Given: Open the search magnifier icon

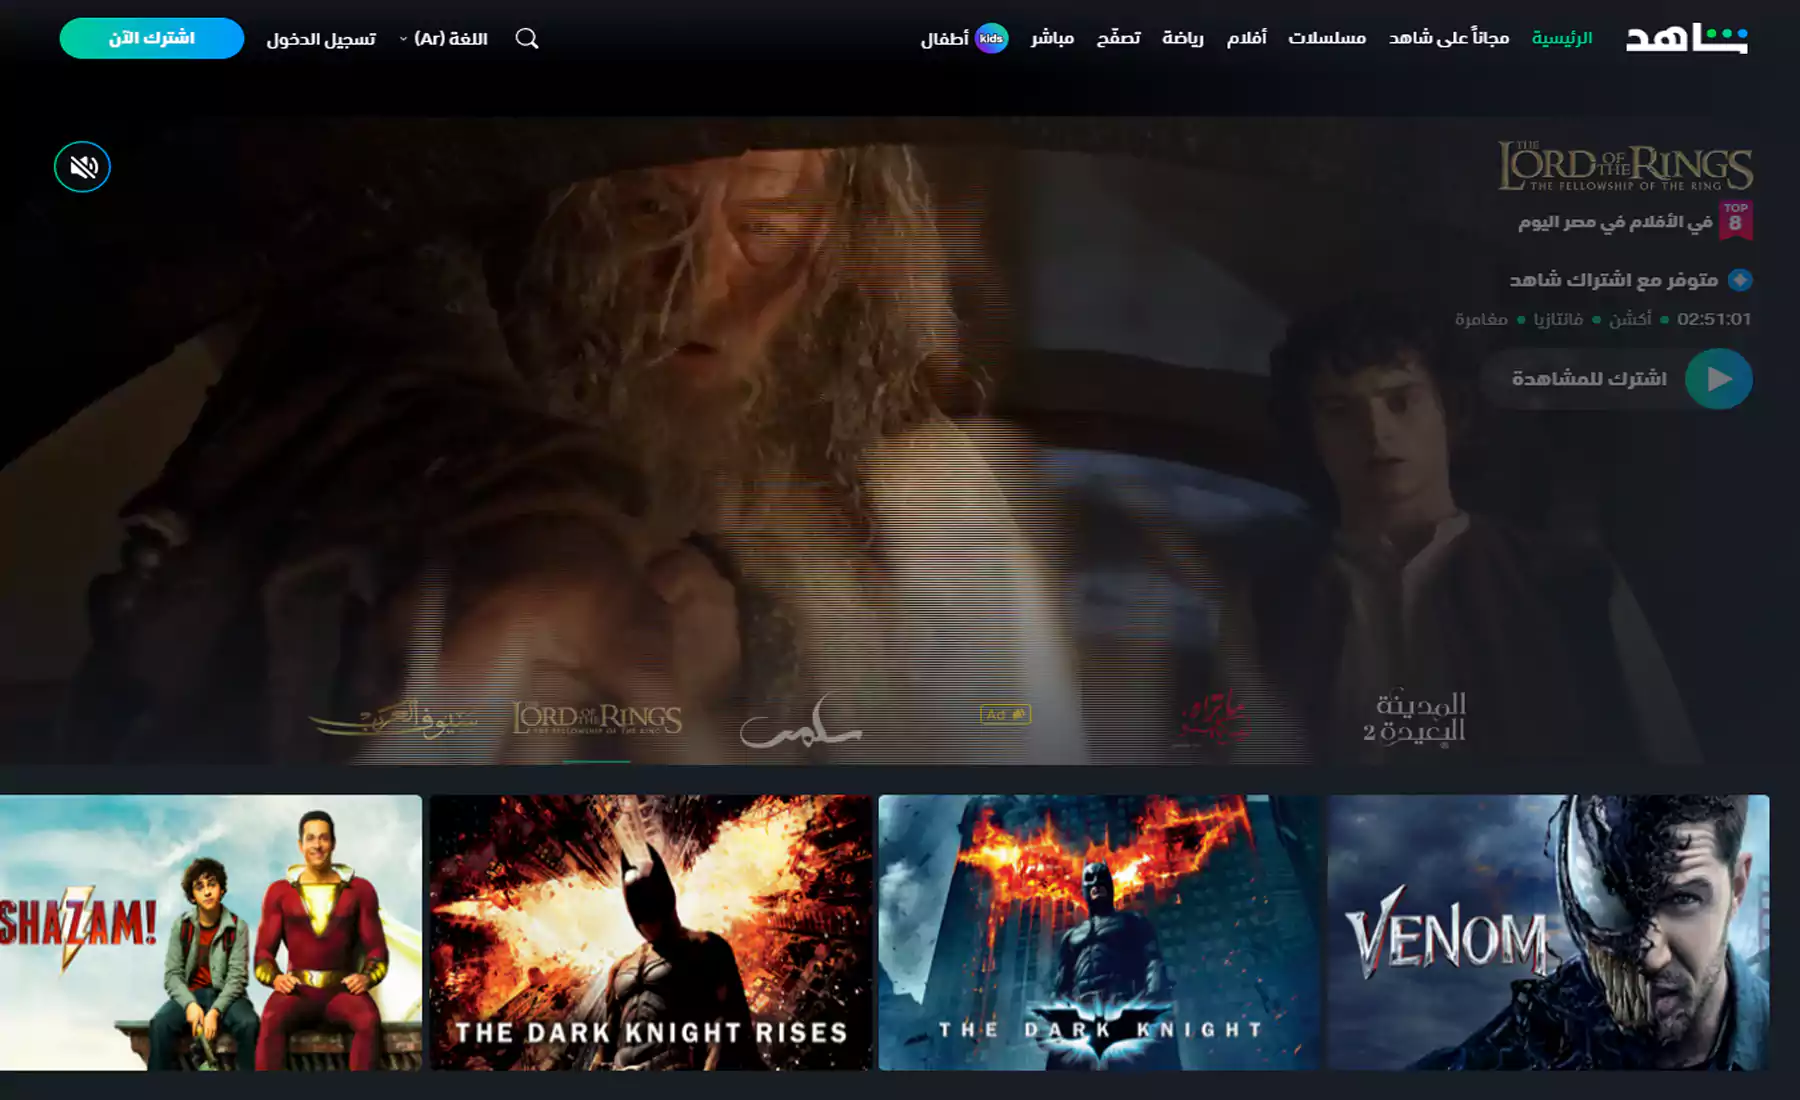Looking at the screenshot, I should coord(527,38).
